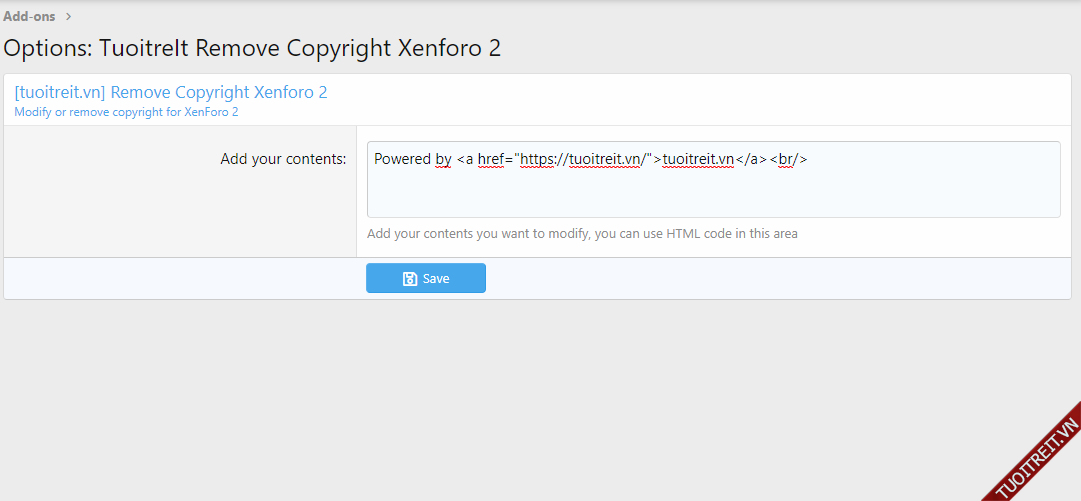The height and width of the screenshot is (501, 1081).
Task: Click "https" in the URL text
Action: [541, 159]
